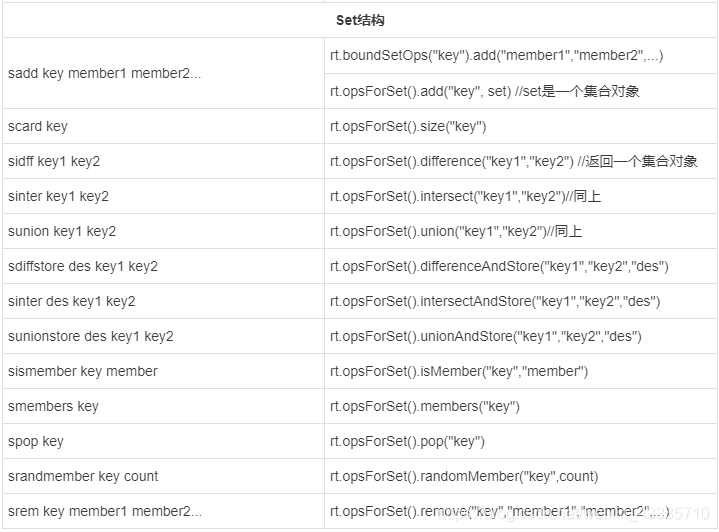Image resolution: width=719 pixels, height=532 pixels.
Task: Click the randomMember key count code cell
Action: (x=464, y=477)
